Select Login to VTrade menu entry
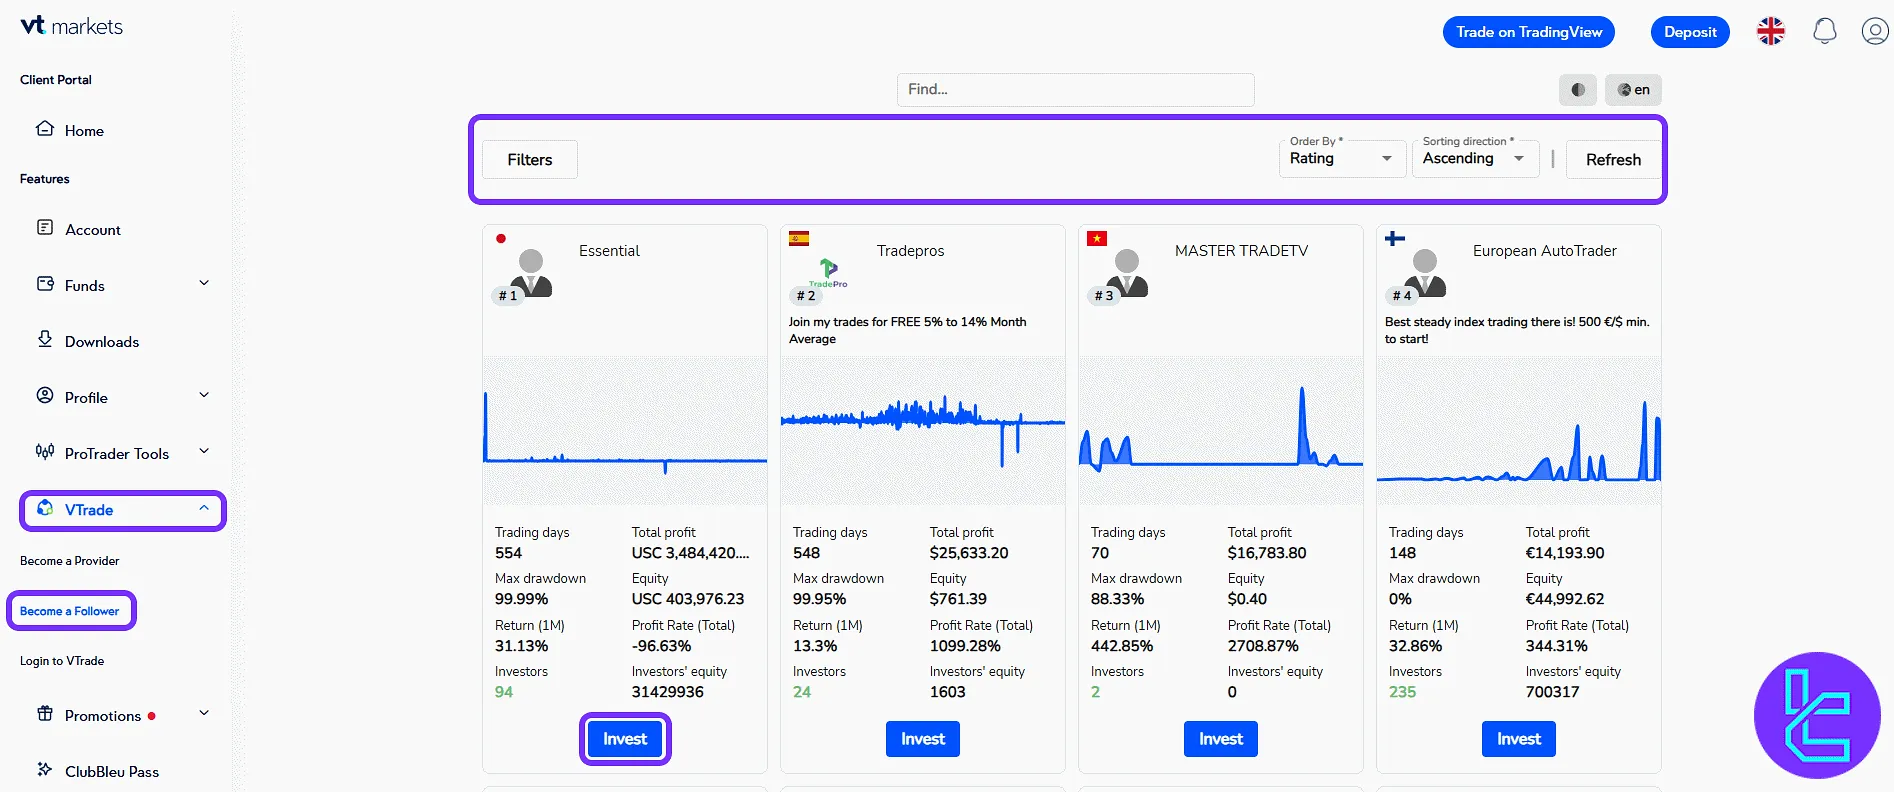 click(x=62, y=661)
